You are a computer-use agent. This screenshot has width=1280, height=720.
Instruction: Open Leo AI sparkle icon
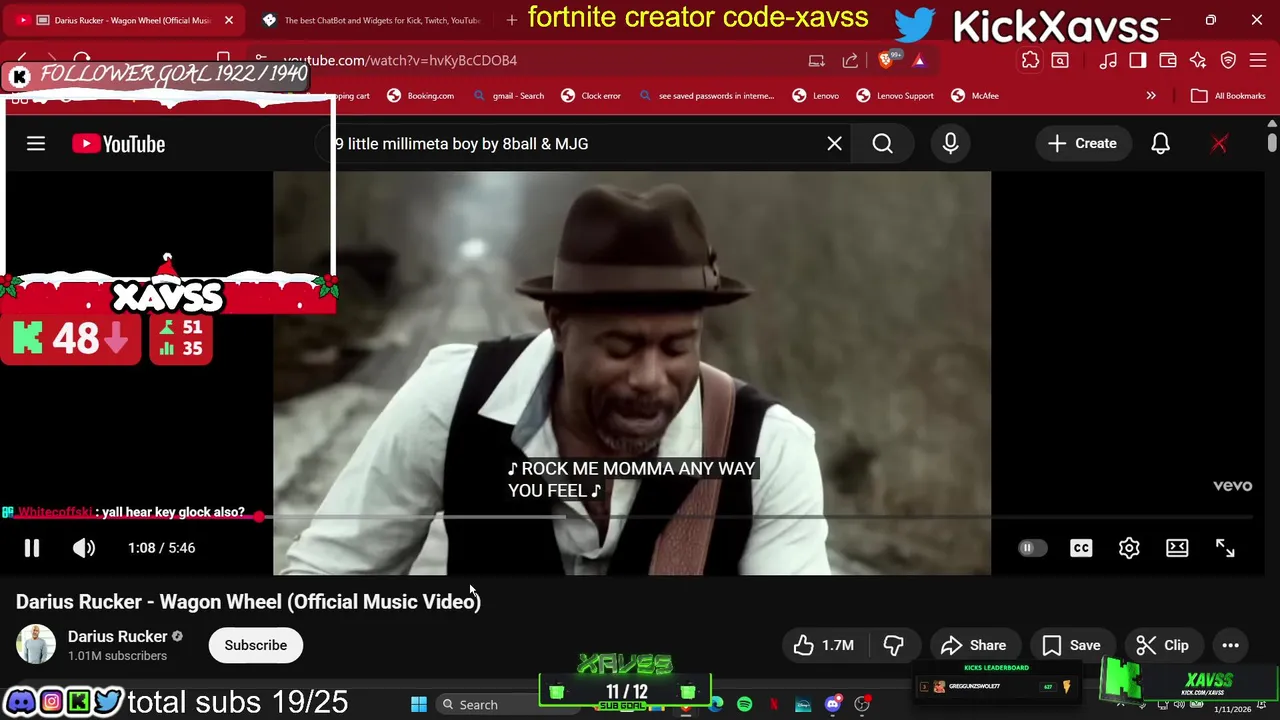click(x=1198, y=60)
